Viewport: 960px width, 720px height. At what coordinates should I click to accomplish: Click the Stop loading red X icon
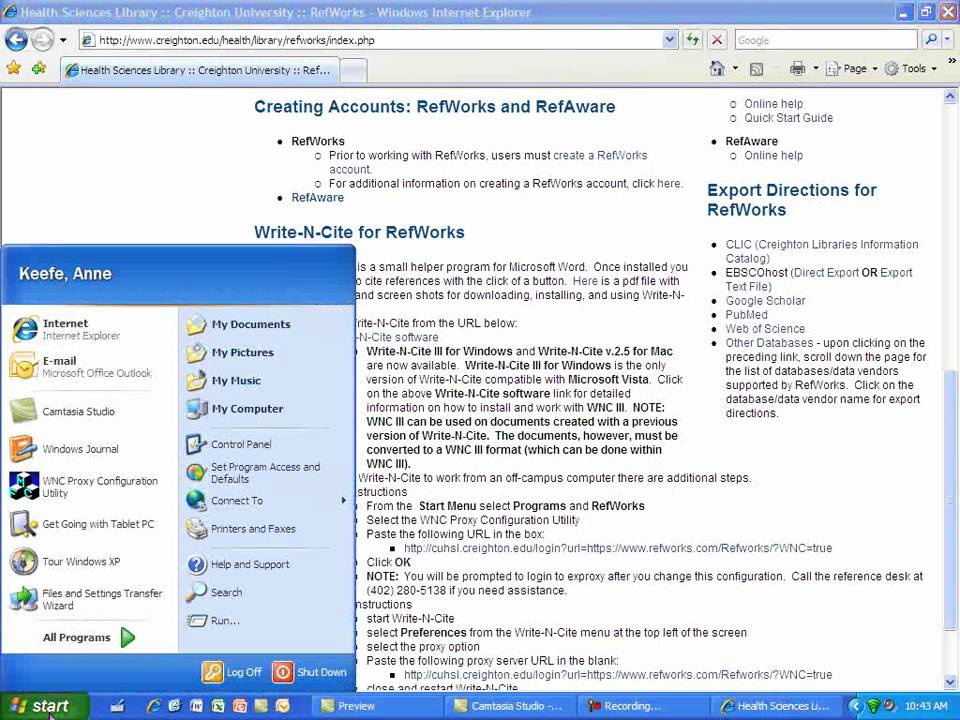[x=716, y=40]
